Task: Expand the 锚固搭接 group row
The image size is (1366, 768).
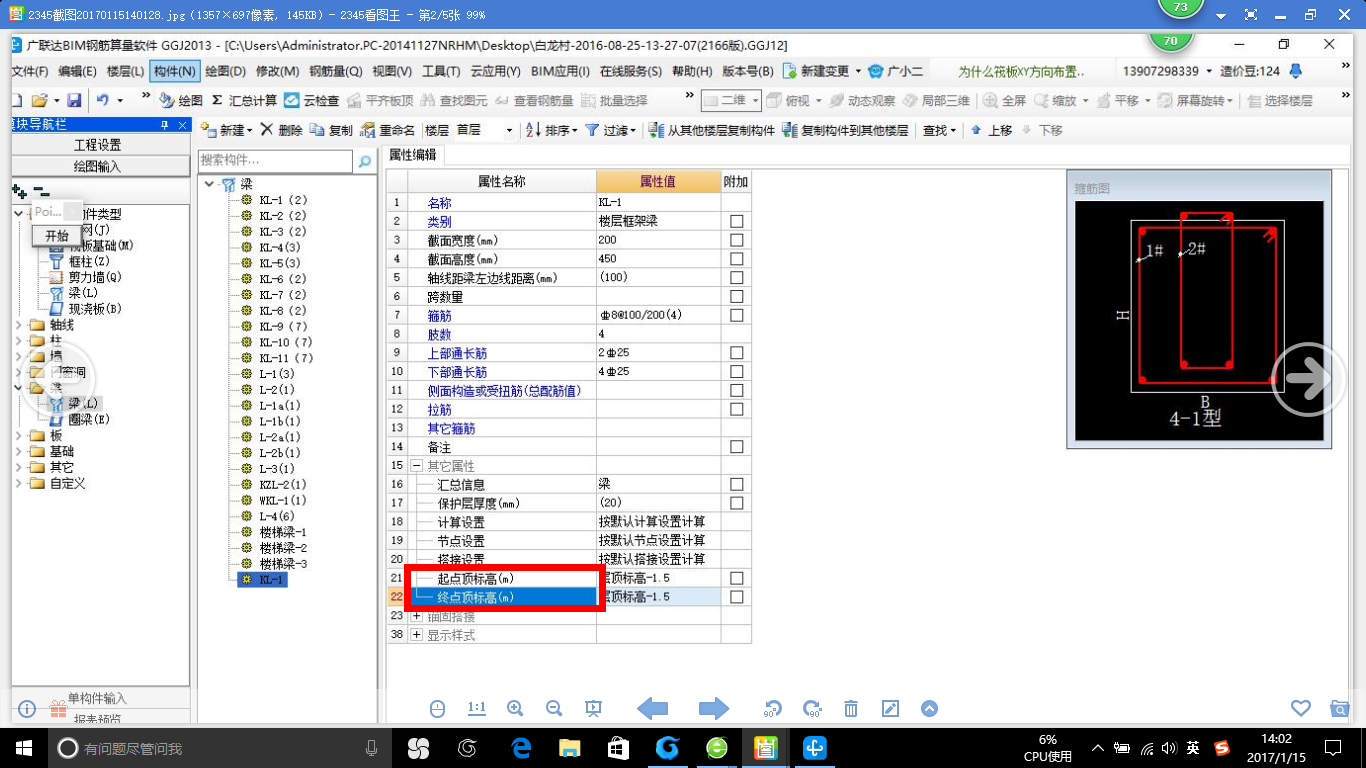Action: pos(417,616)
